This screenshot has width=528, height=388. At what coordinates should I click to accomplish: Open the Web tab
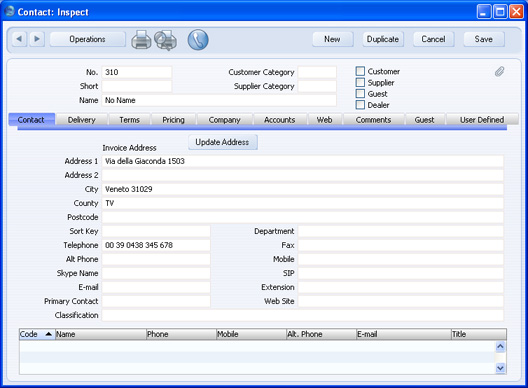325,120
